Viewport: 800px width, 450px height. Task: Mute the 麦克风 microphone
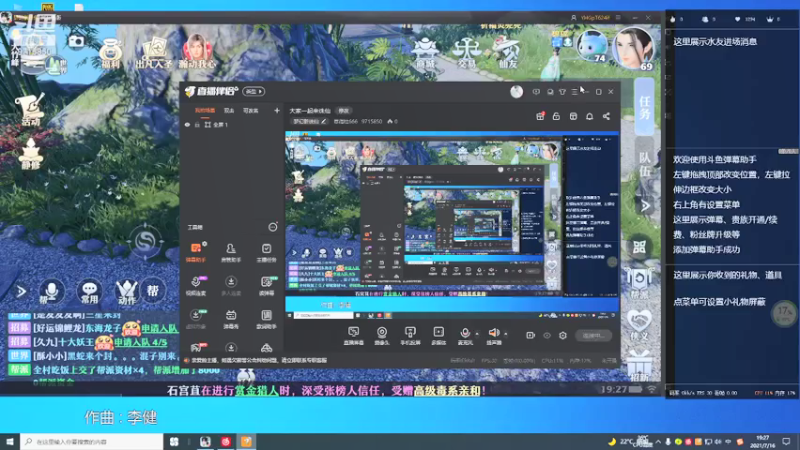coord(465,336)
